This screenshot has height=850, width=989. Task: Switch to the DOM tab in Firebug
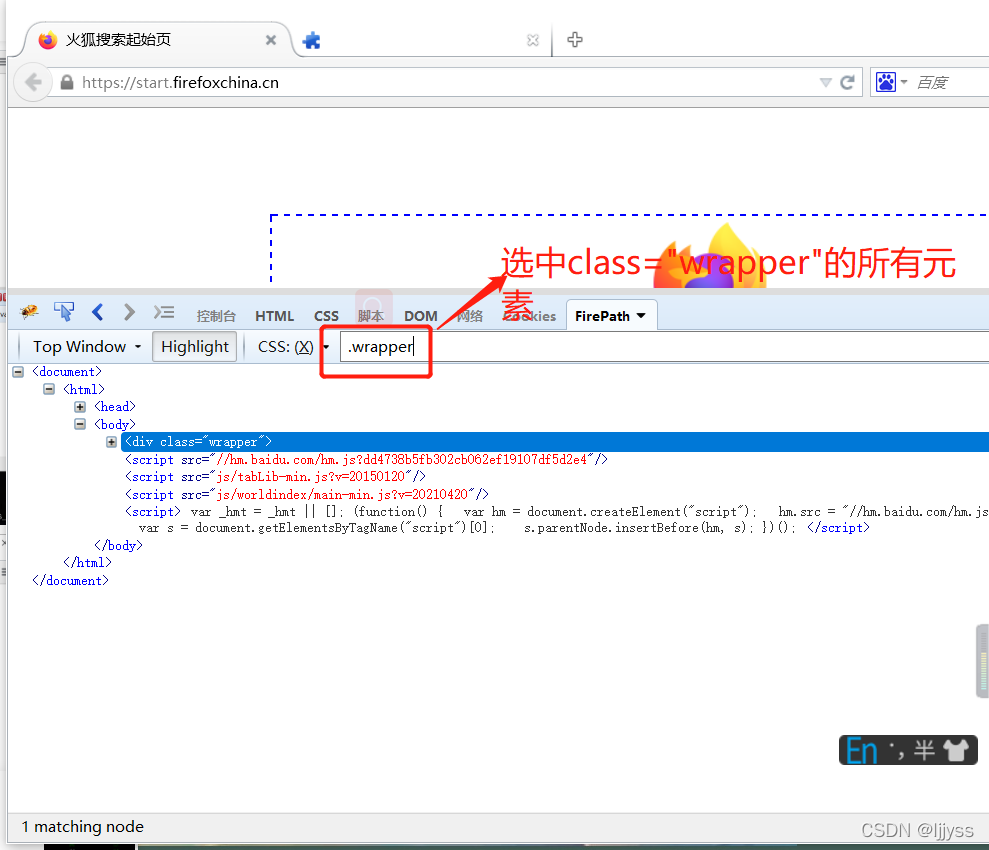420,315
